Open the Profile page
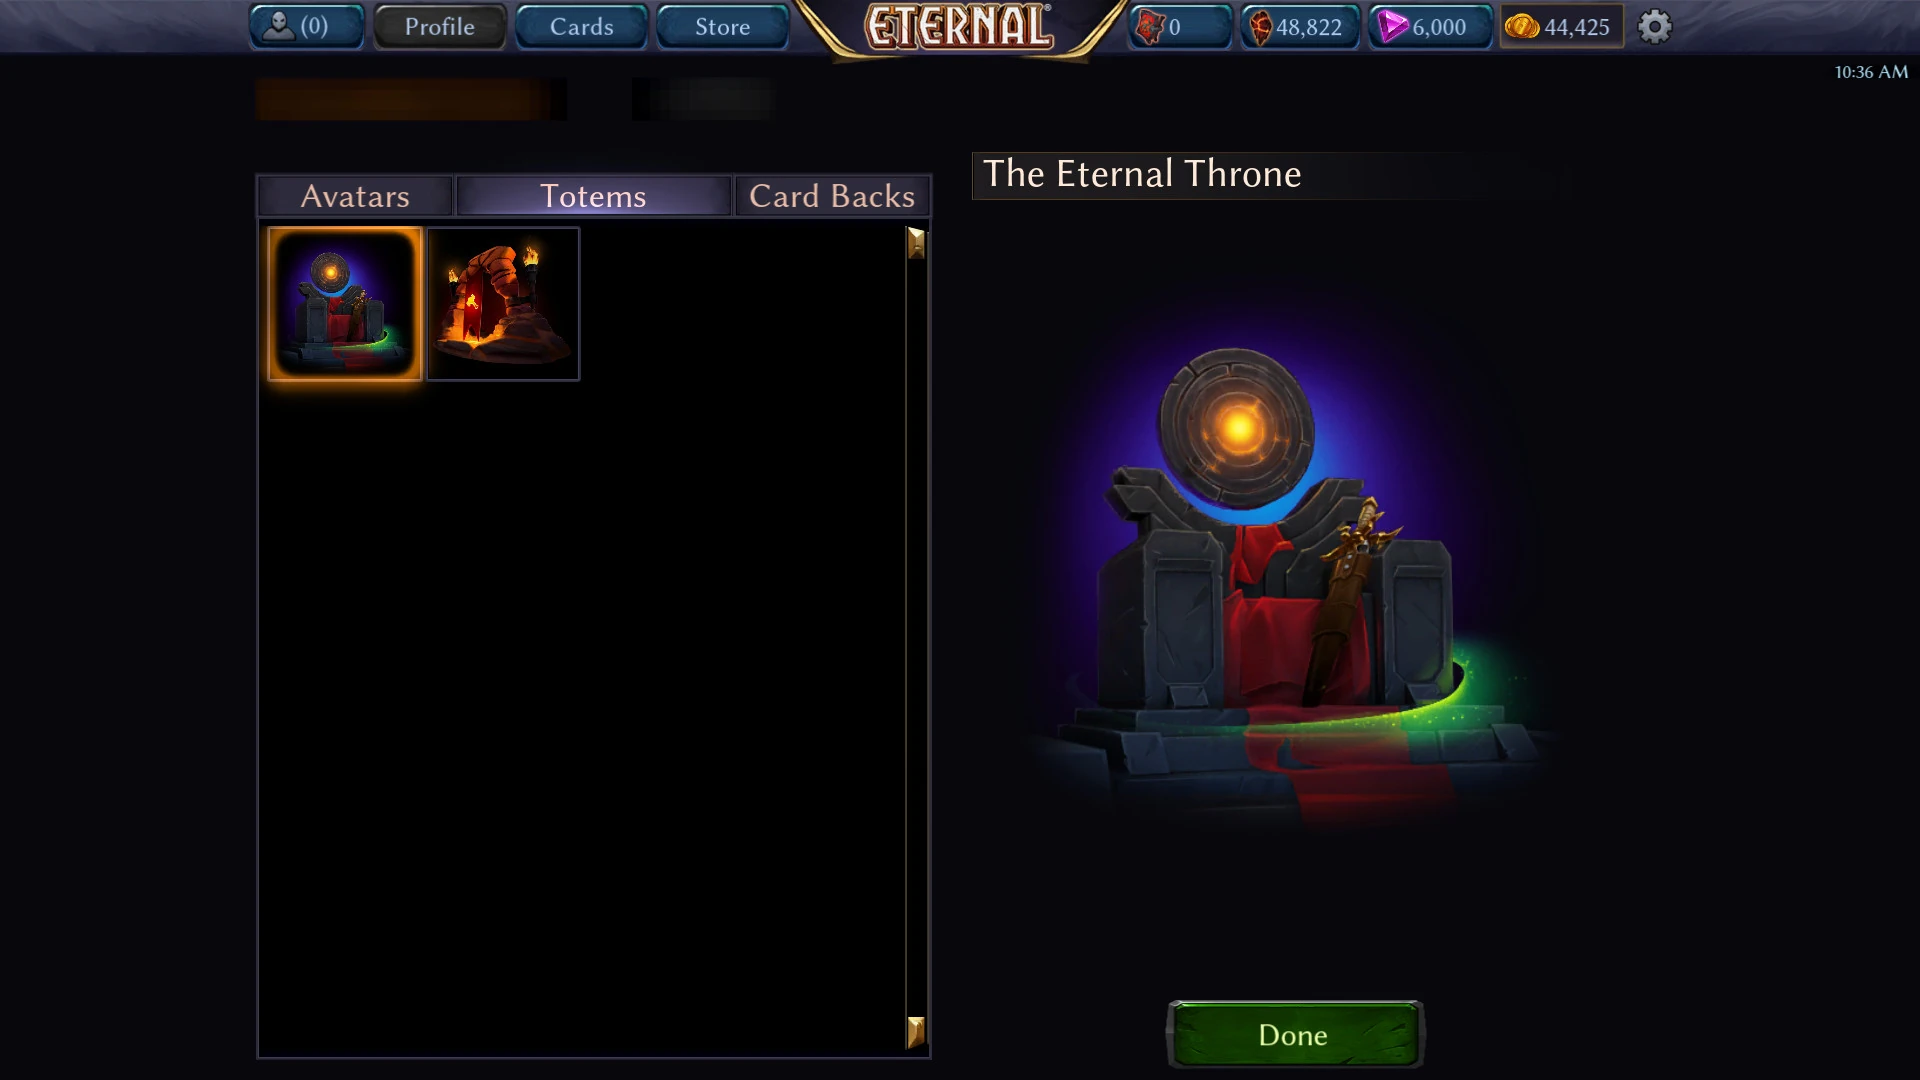The width and height of the screenshot is (1920, 1080). [440, 27]
